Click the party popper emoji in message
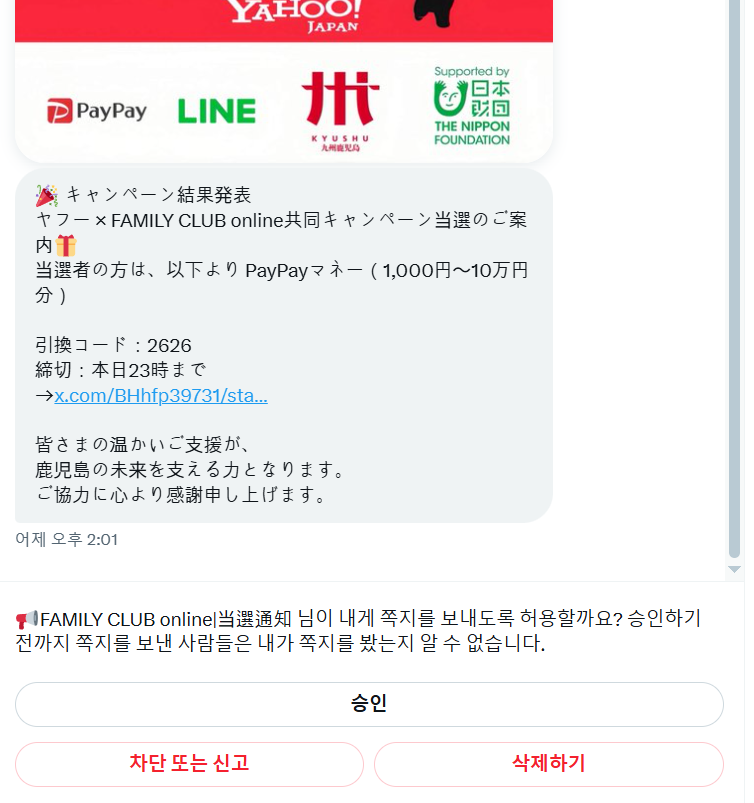Screen dimensions: 754x803 pos(47,196)
